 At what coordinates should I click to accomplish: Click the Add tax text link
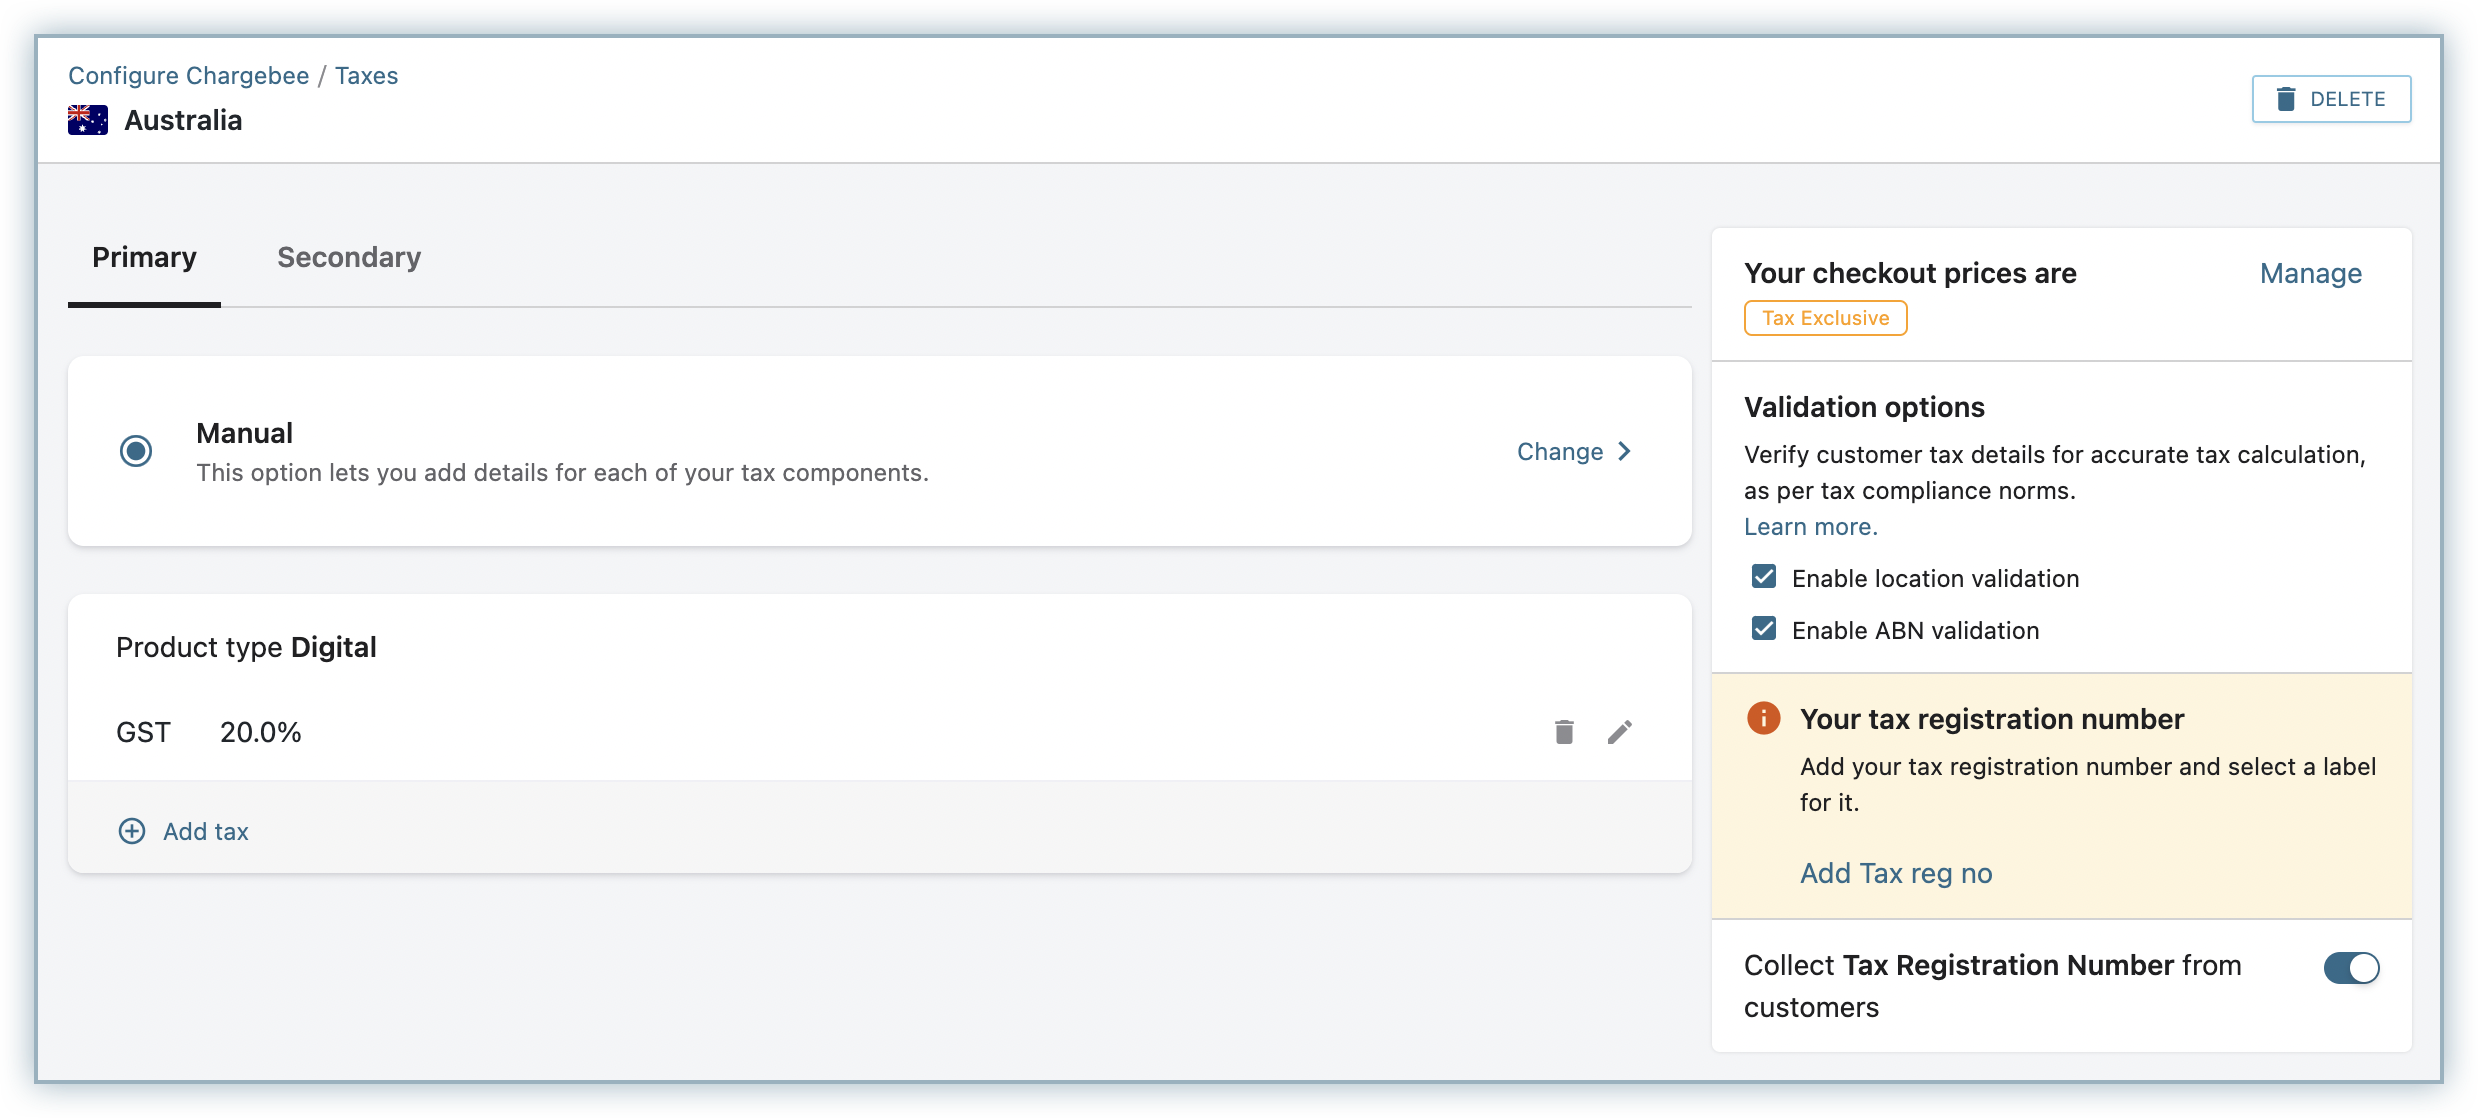coord(206,831)
